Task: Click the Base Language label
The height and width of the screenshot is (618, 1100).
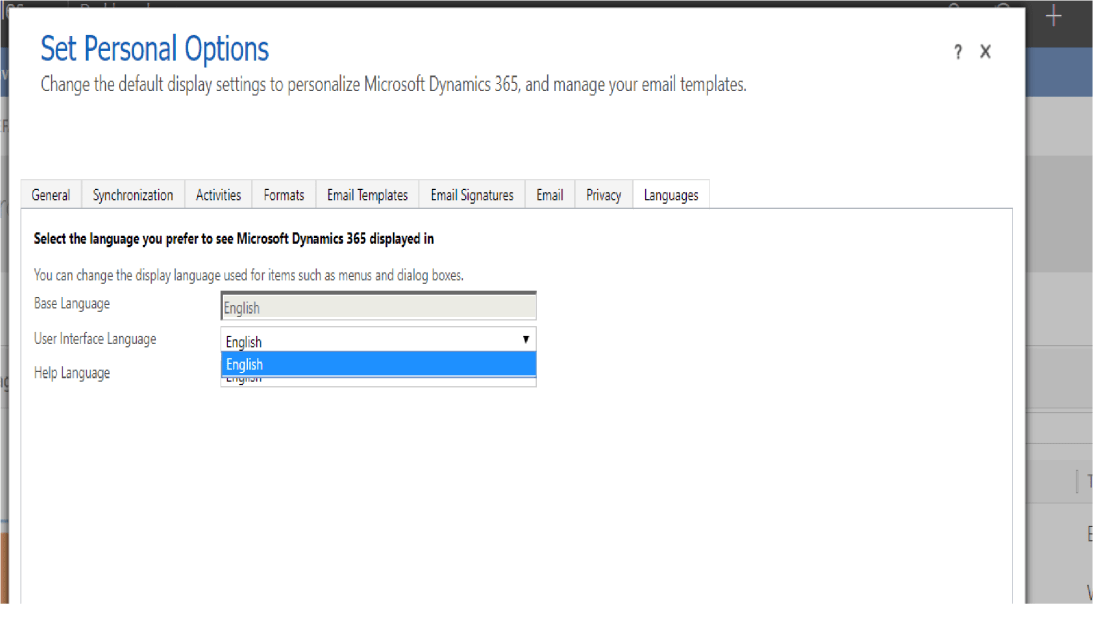Action: tap(72, 303)
